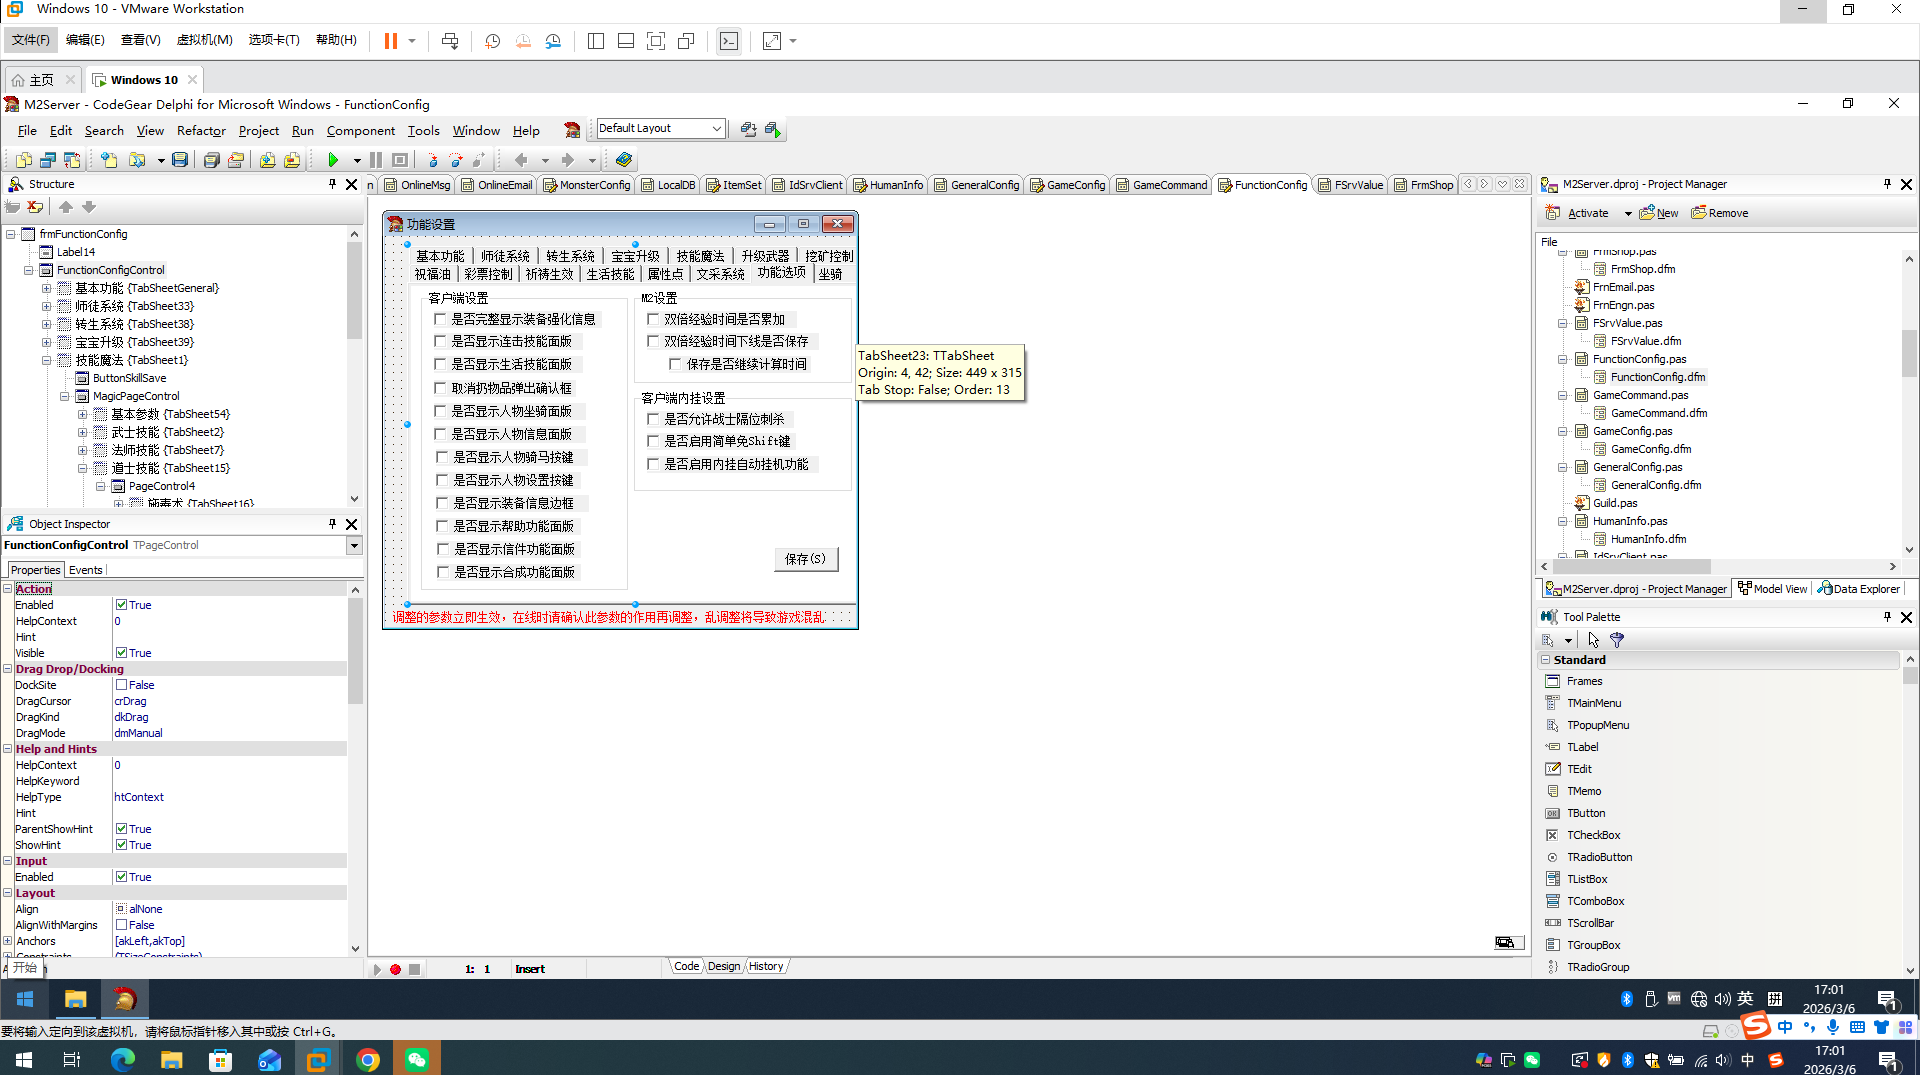Click Structure panel move up arrow
Image resolution: width=1920 pixels, height=1075 pixels.
[66, 207]
